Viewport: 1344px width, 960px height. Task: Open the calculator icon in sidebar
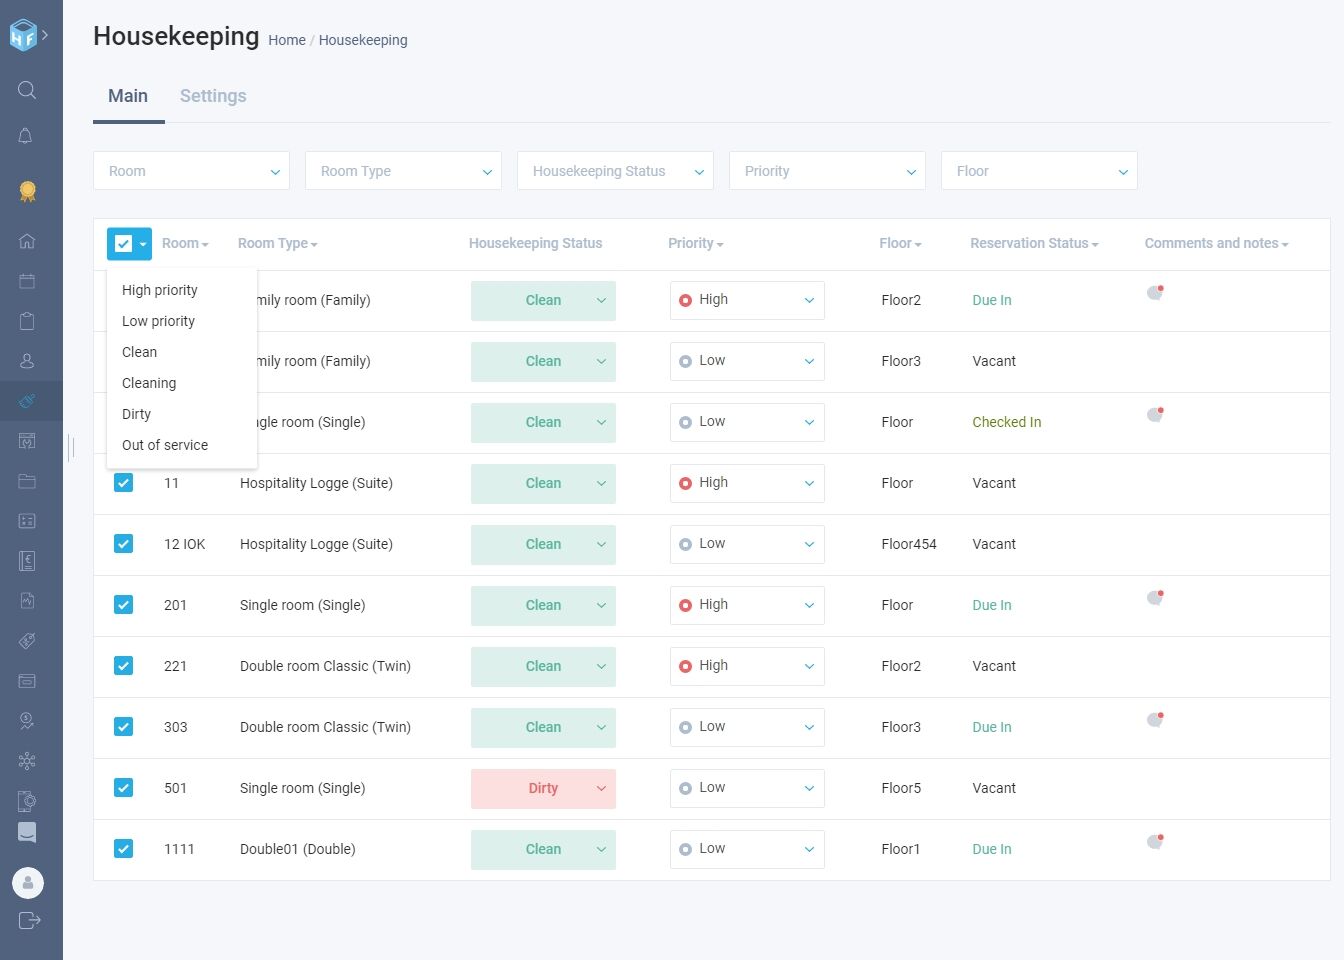pos(27,521)
